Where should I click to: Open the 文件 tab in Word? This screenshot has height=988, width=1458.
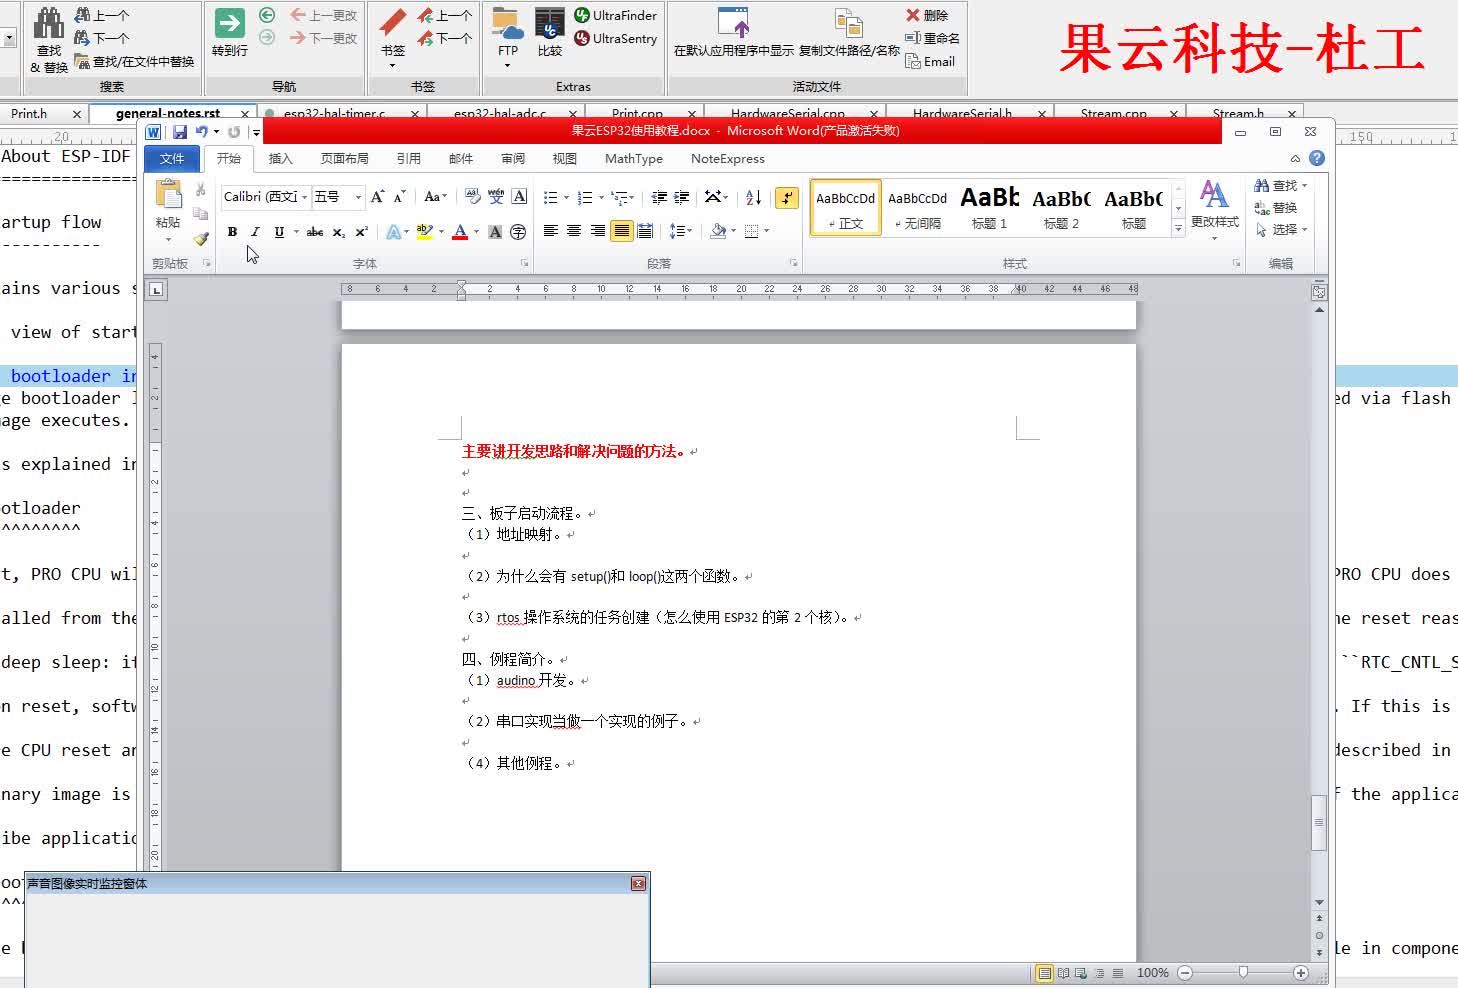(172, 158)
